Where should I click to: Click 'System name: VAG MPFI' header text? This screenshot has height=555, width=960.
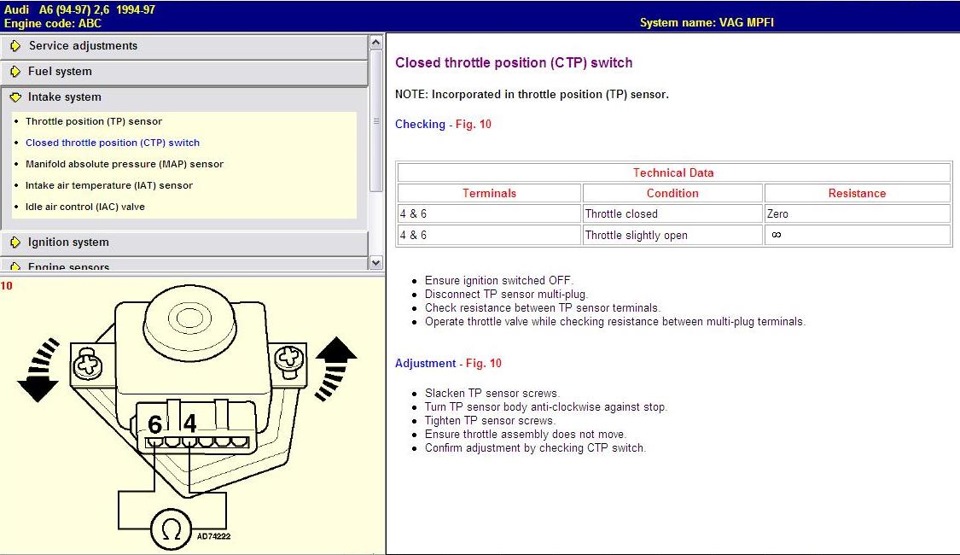[707, 23]
